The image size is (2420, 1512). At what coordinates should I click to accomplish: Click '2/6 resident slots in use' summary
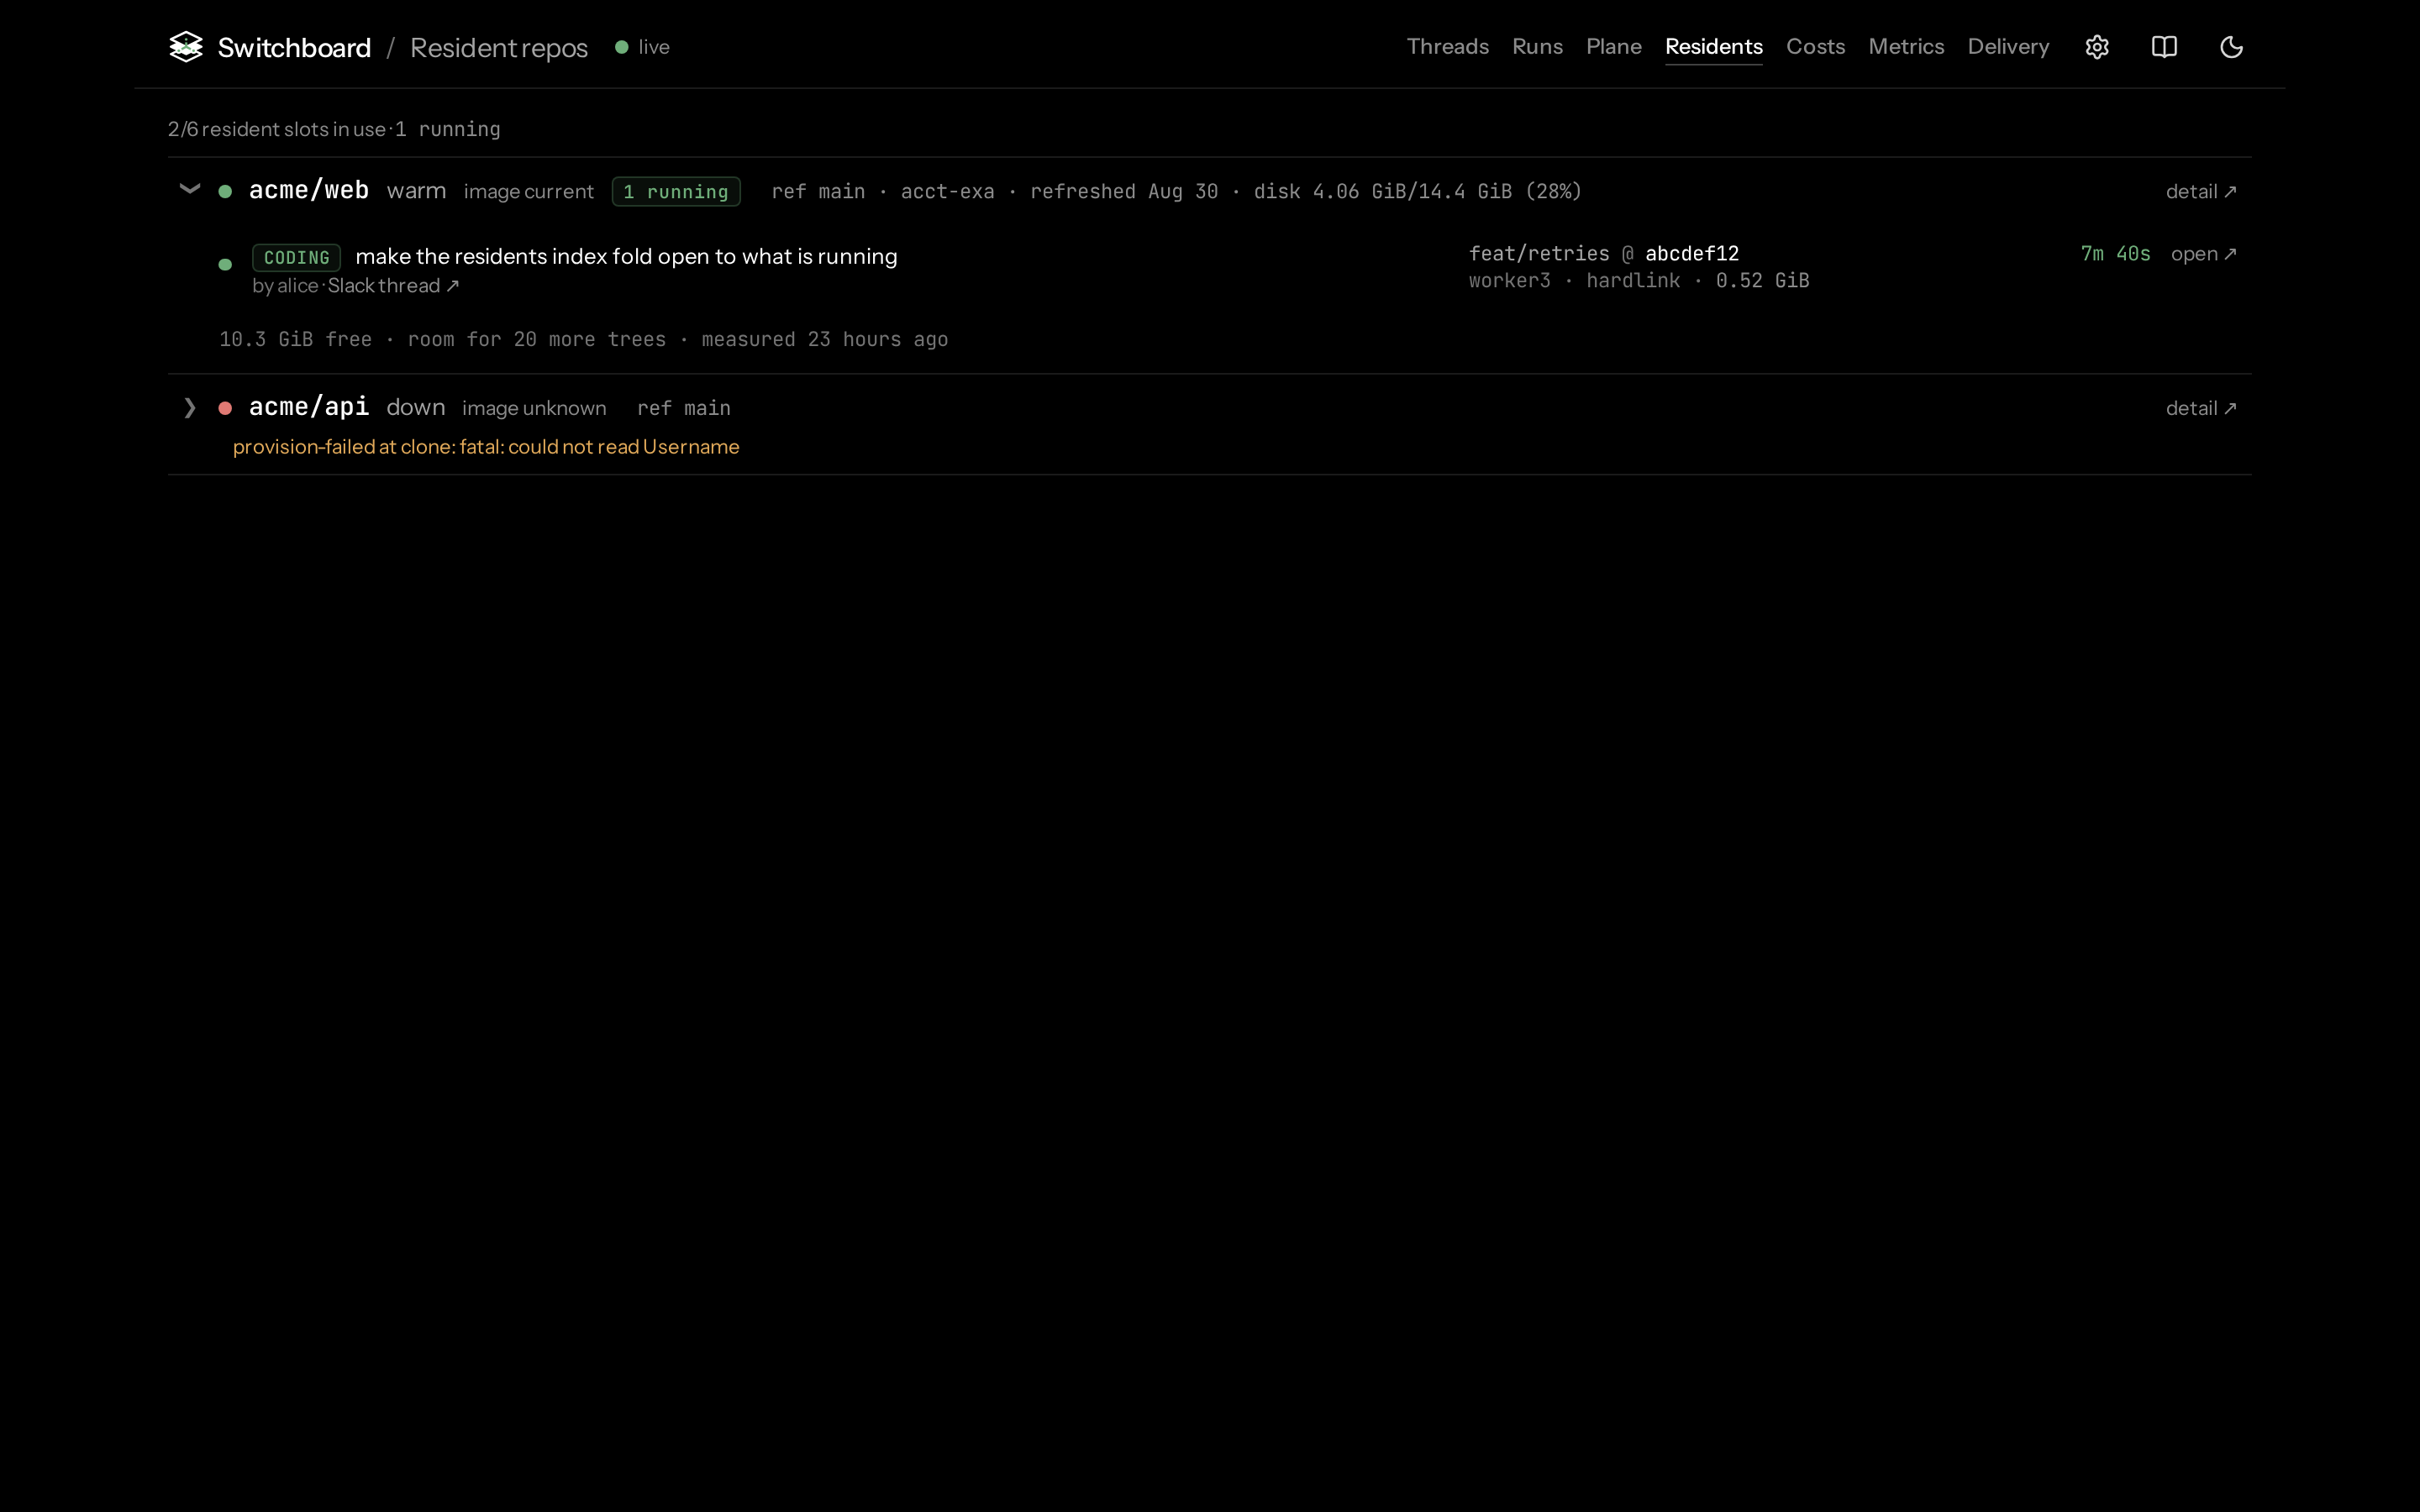[x=277, y=129]
